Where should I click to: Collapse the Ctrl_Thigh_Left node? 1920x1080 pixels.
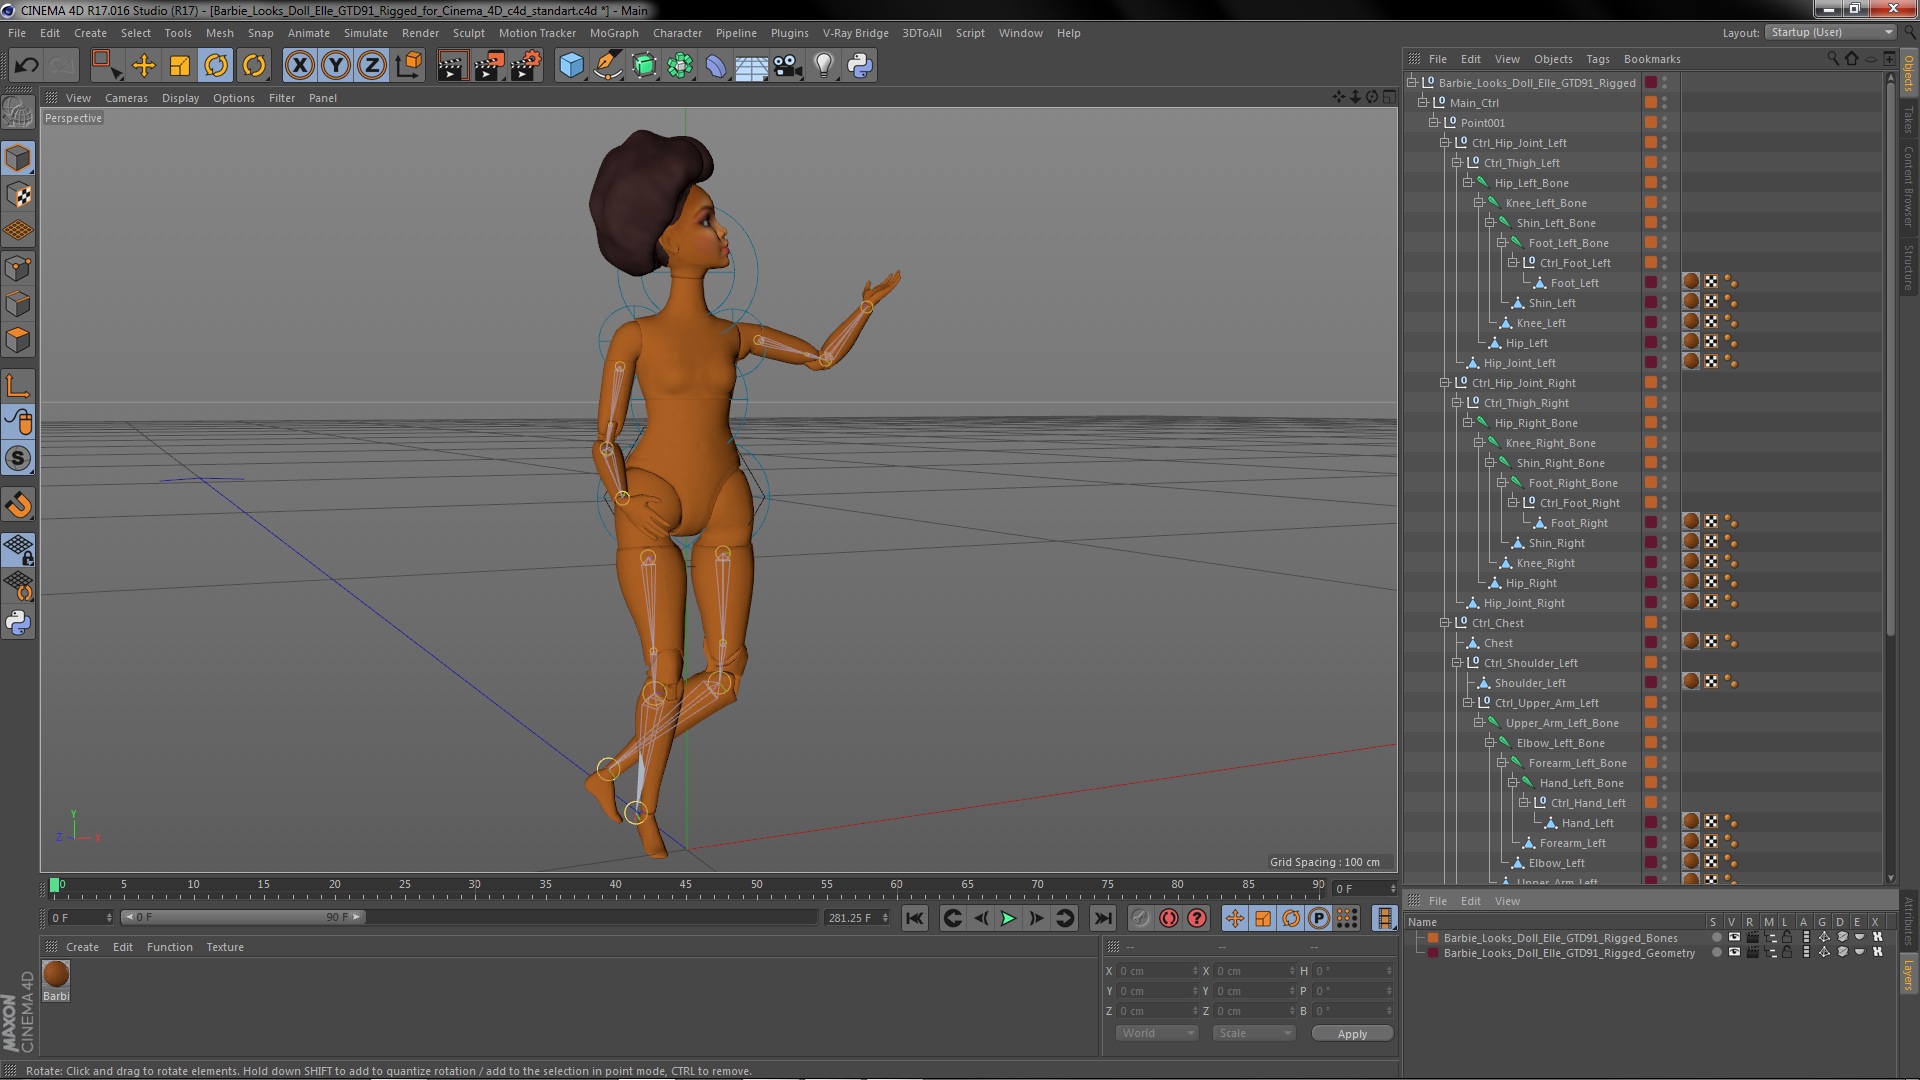pyautogui.click(x=1456, y=163)
